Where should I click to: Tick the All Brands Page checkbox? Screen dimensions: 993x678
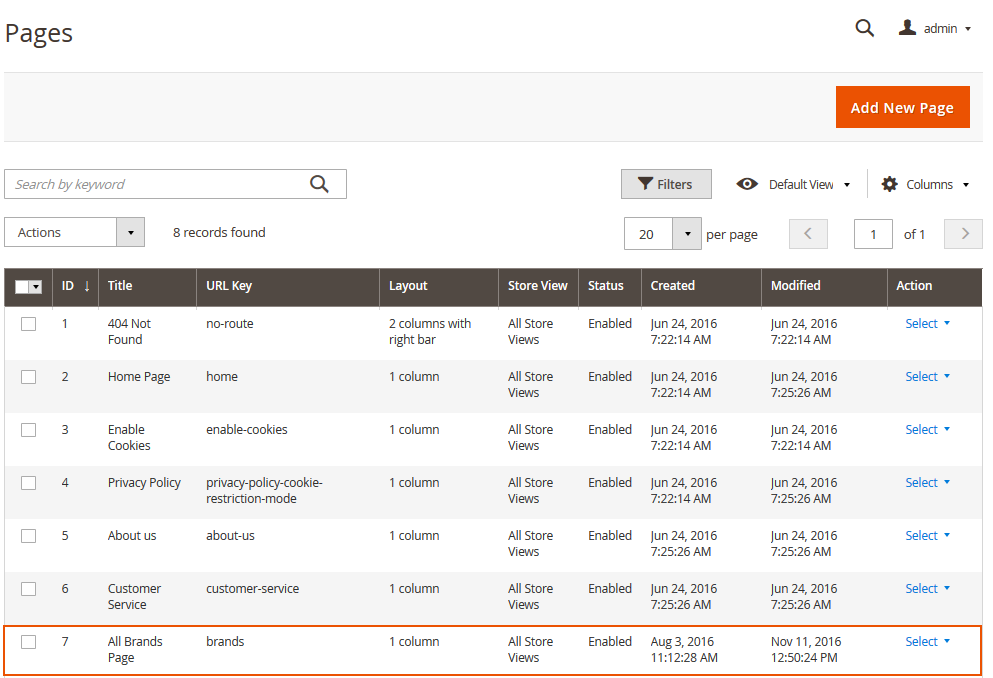pos(29,642)
